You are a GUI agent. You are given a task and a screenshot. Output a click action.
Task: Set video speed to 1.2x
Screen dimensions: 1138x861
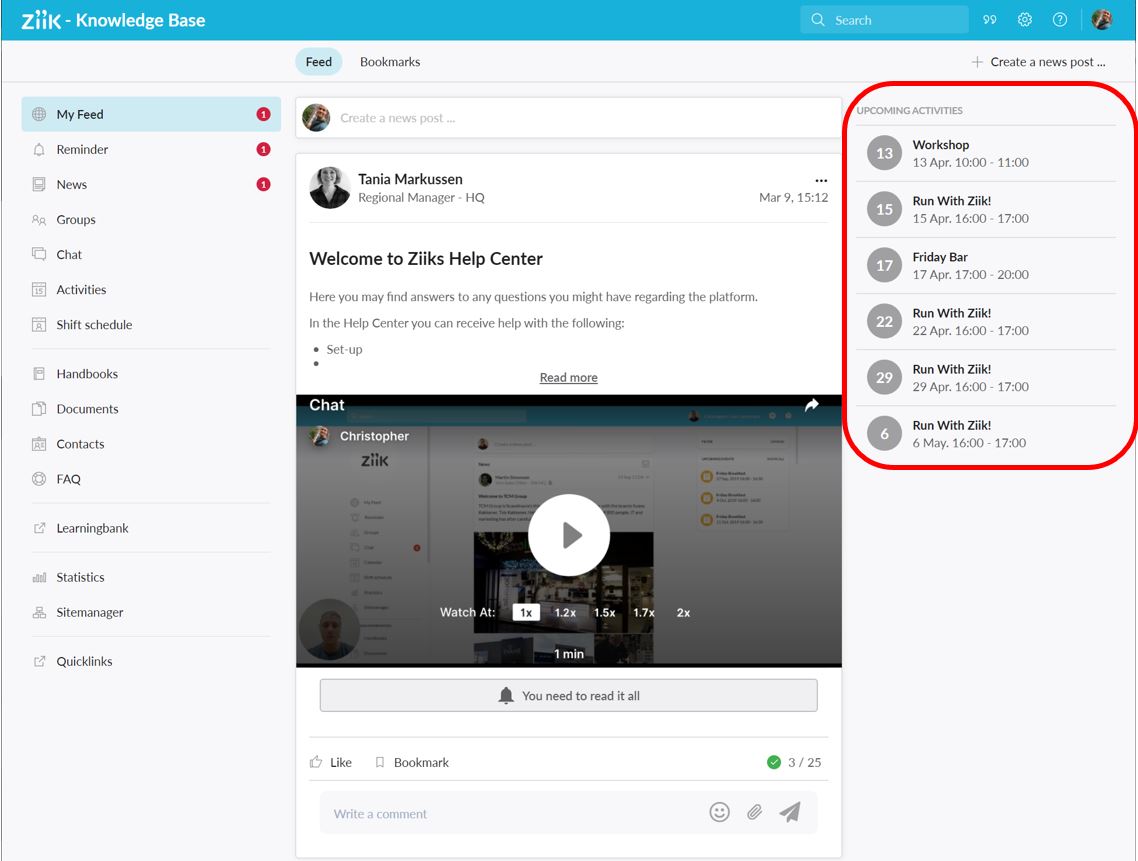[565, 613]
